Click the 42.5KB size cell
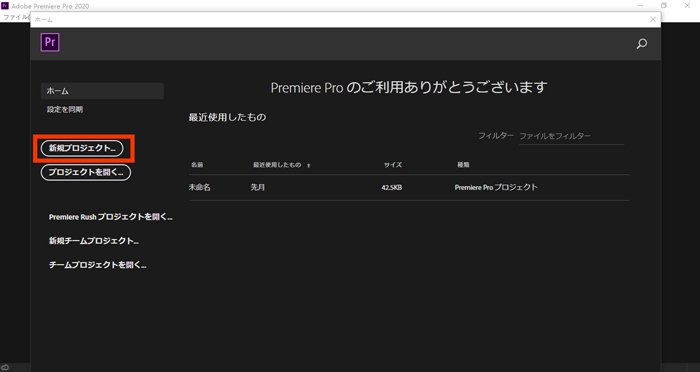Image resolution: width=700 pixels, height=372 pixels. pyautogui.click(x=392, y=188)
